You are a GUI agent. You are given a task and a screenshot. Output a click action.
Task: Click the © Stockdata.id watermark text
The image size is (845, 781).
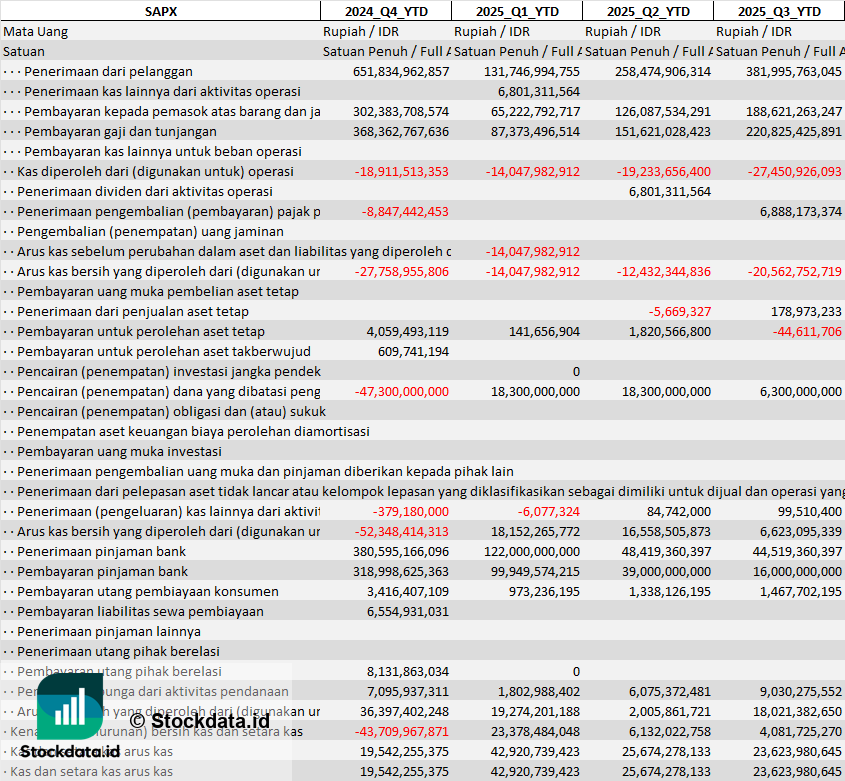click(x=199, y=720)
